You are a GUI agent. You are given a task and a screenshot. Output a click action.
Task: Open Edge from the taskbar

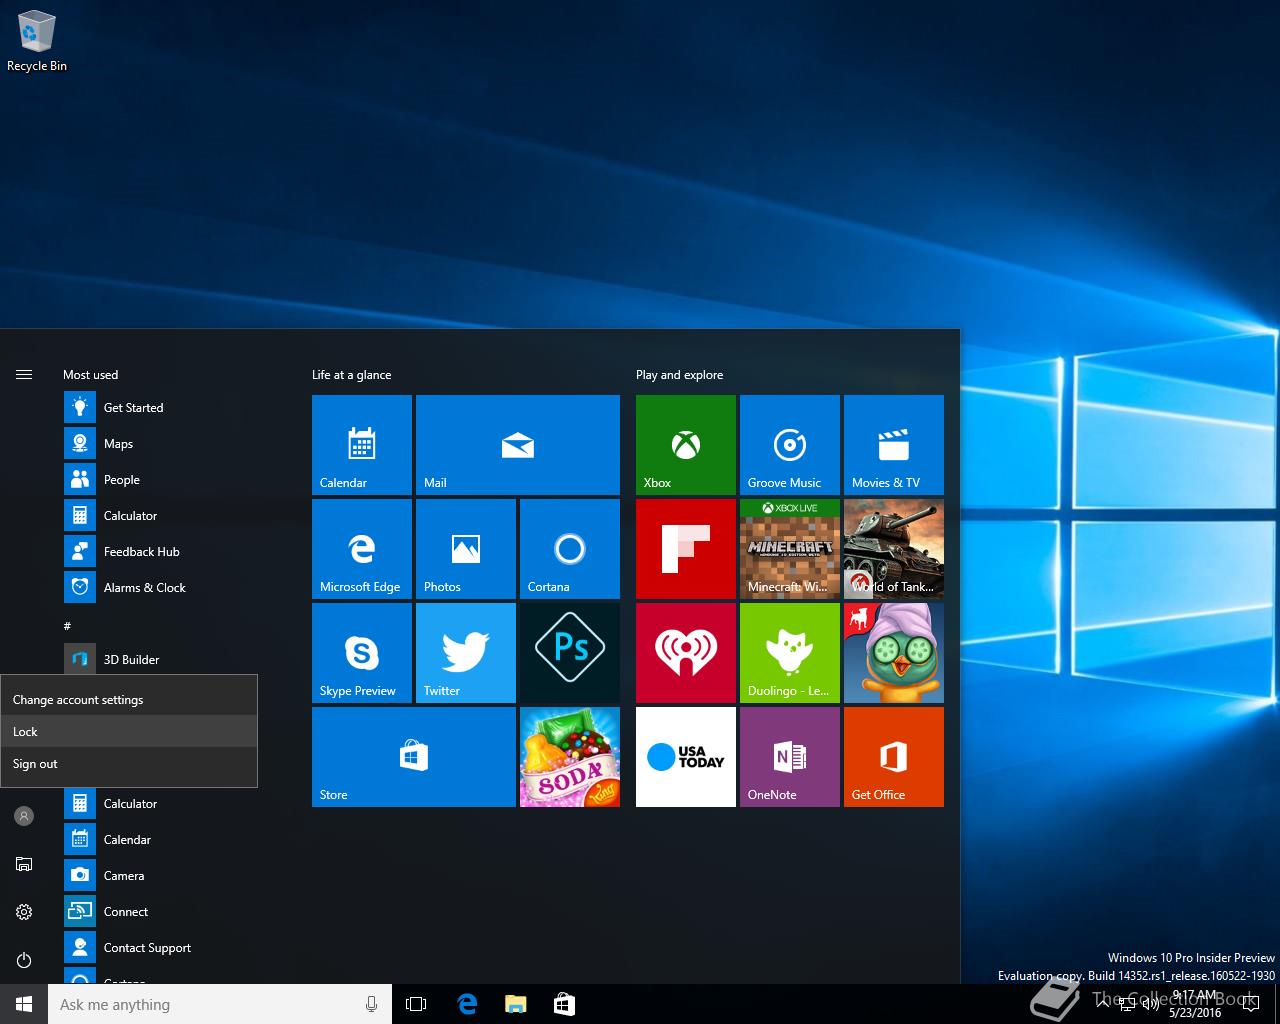(x=467, y=1004)
